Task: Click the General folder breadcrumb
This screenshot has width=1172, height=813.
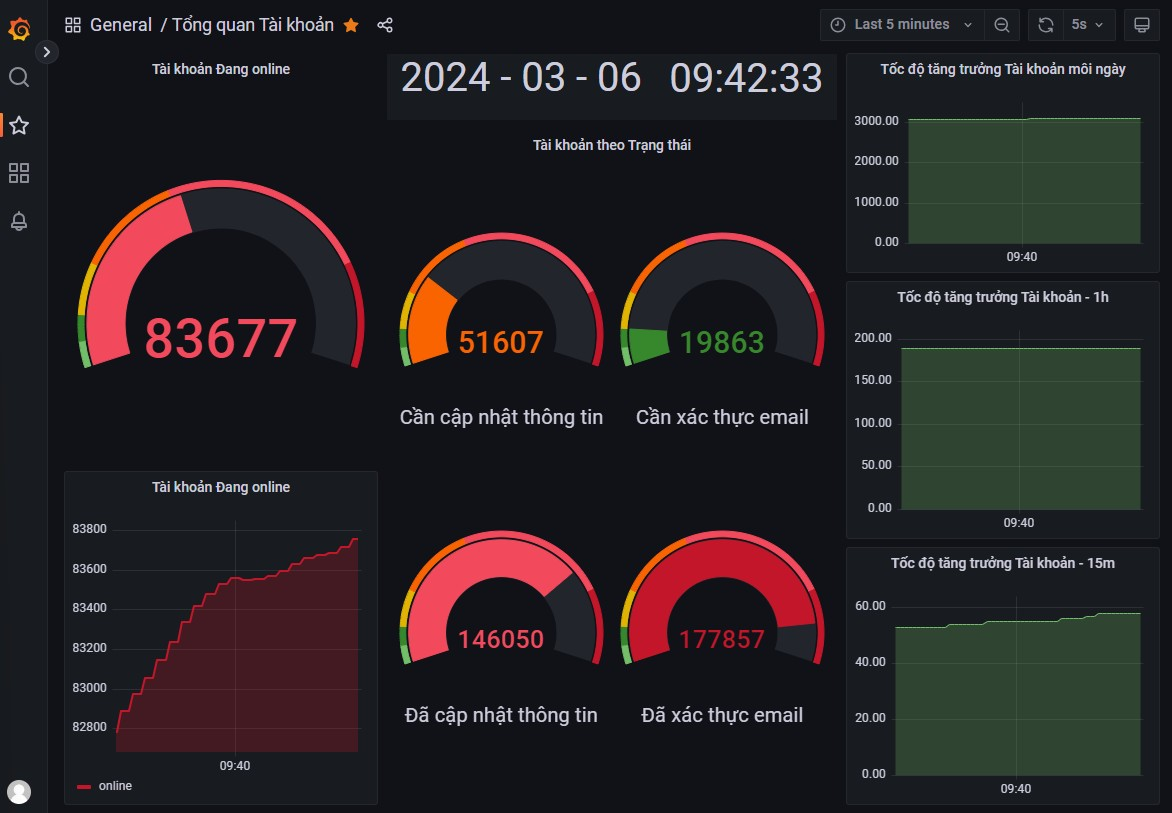Action: pyautogui.click(x=120, y=25)
